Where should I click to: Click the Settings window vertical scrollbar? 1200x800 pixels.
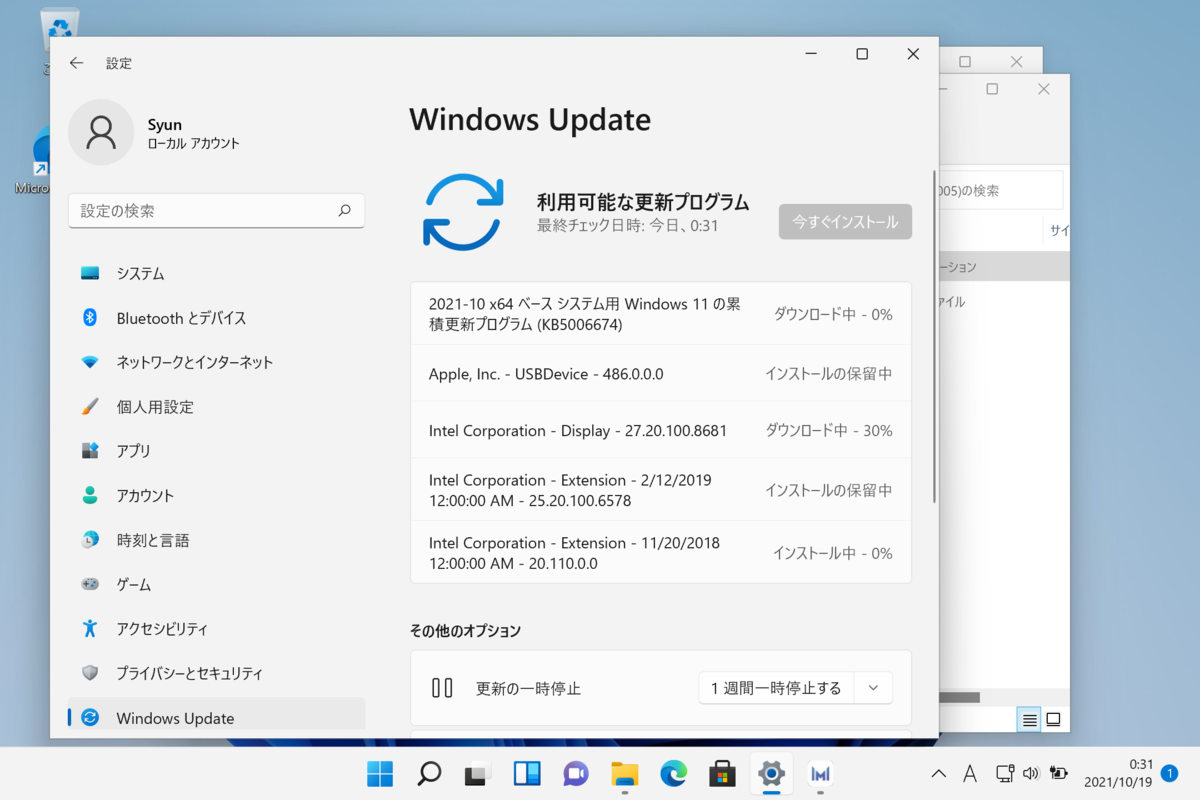point(934,336)
